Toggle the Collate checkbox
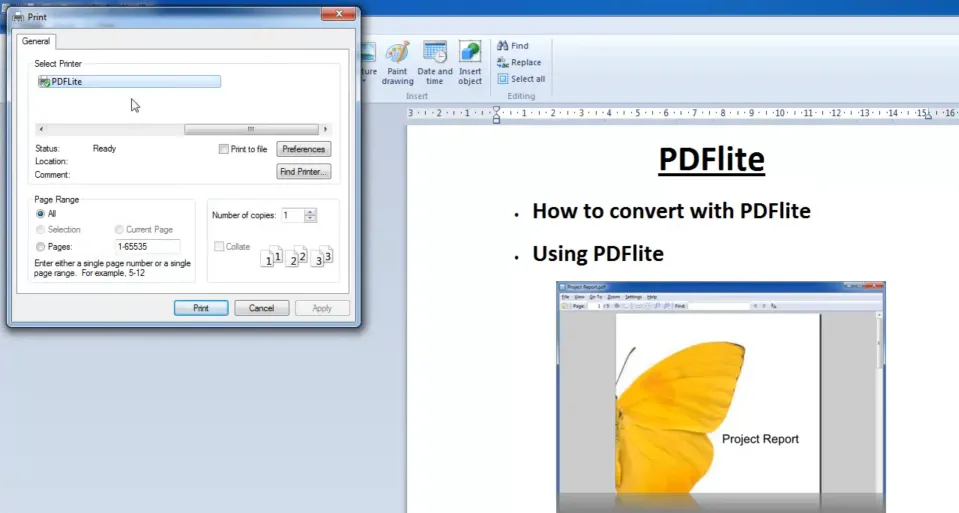Viewport: 959px width, 513px height. click(x=219, y=246)
